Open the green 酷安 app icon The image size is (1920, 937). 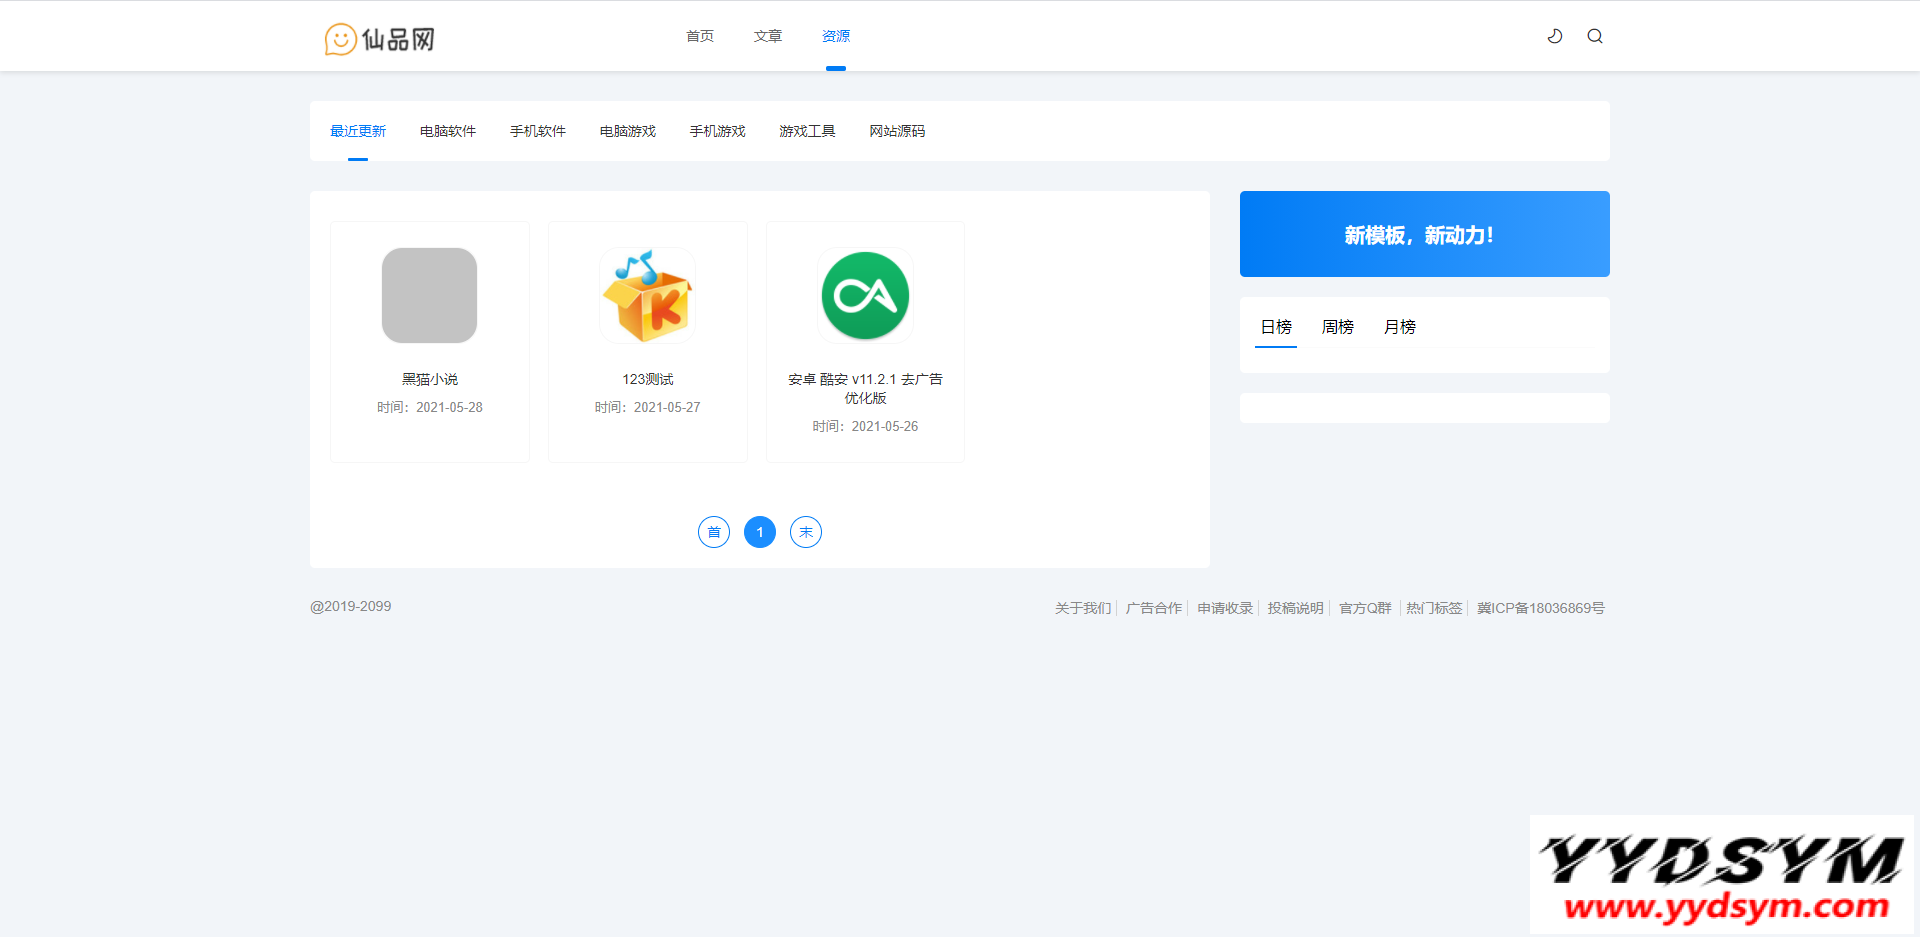click(x=865, y=295)
